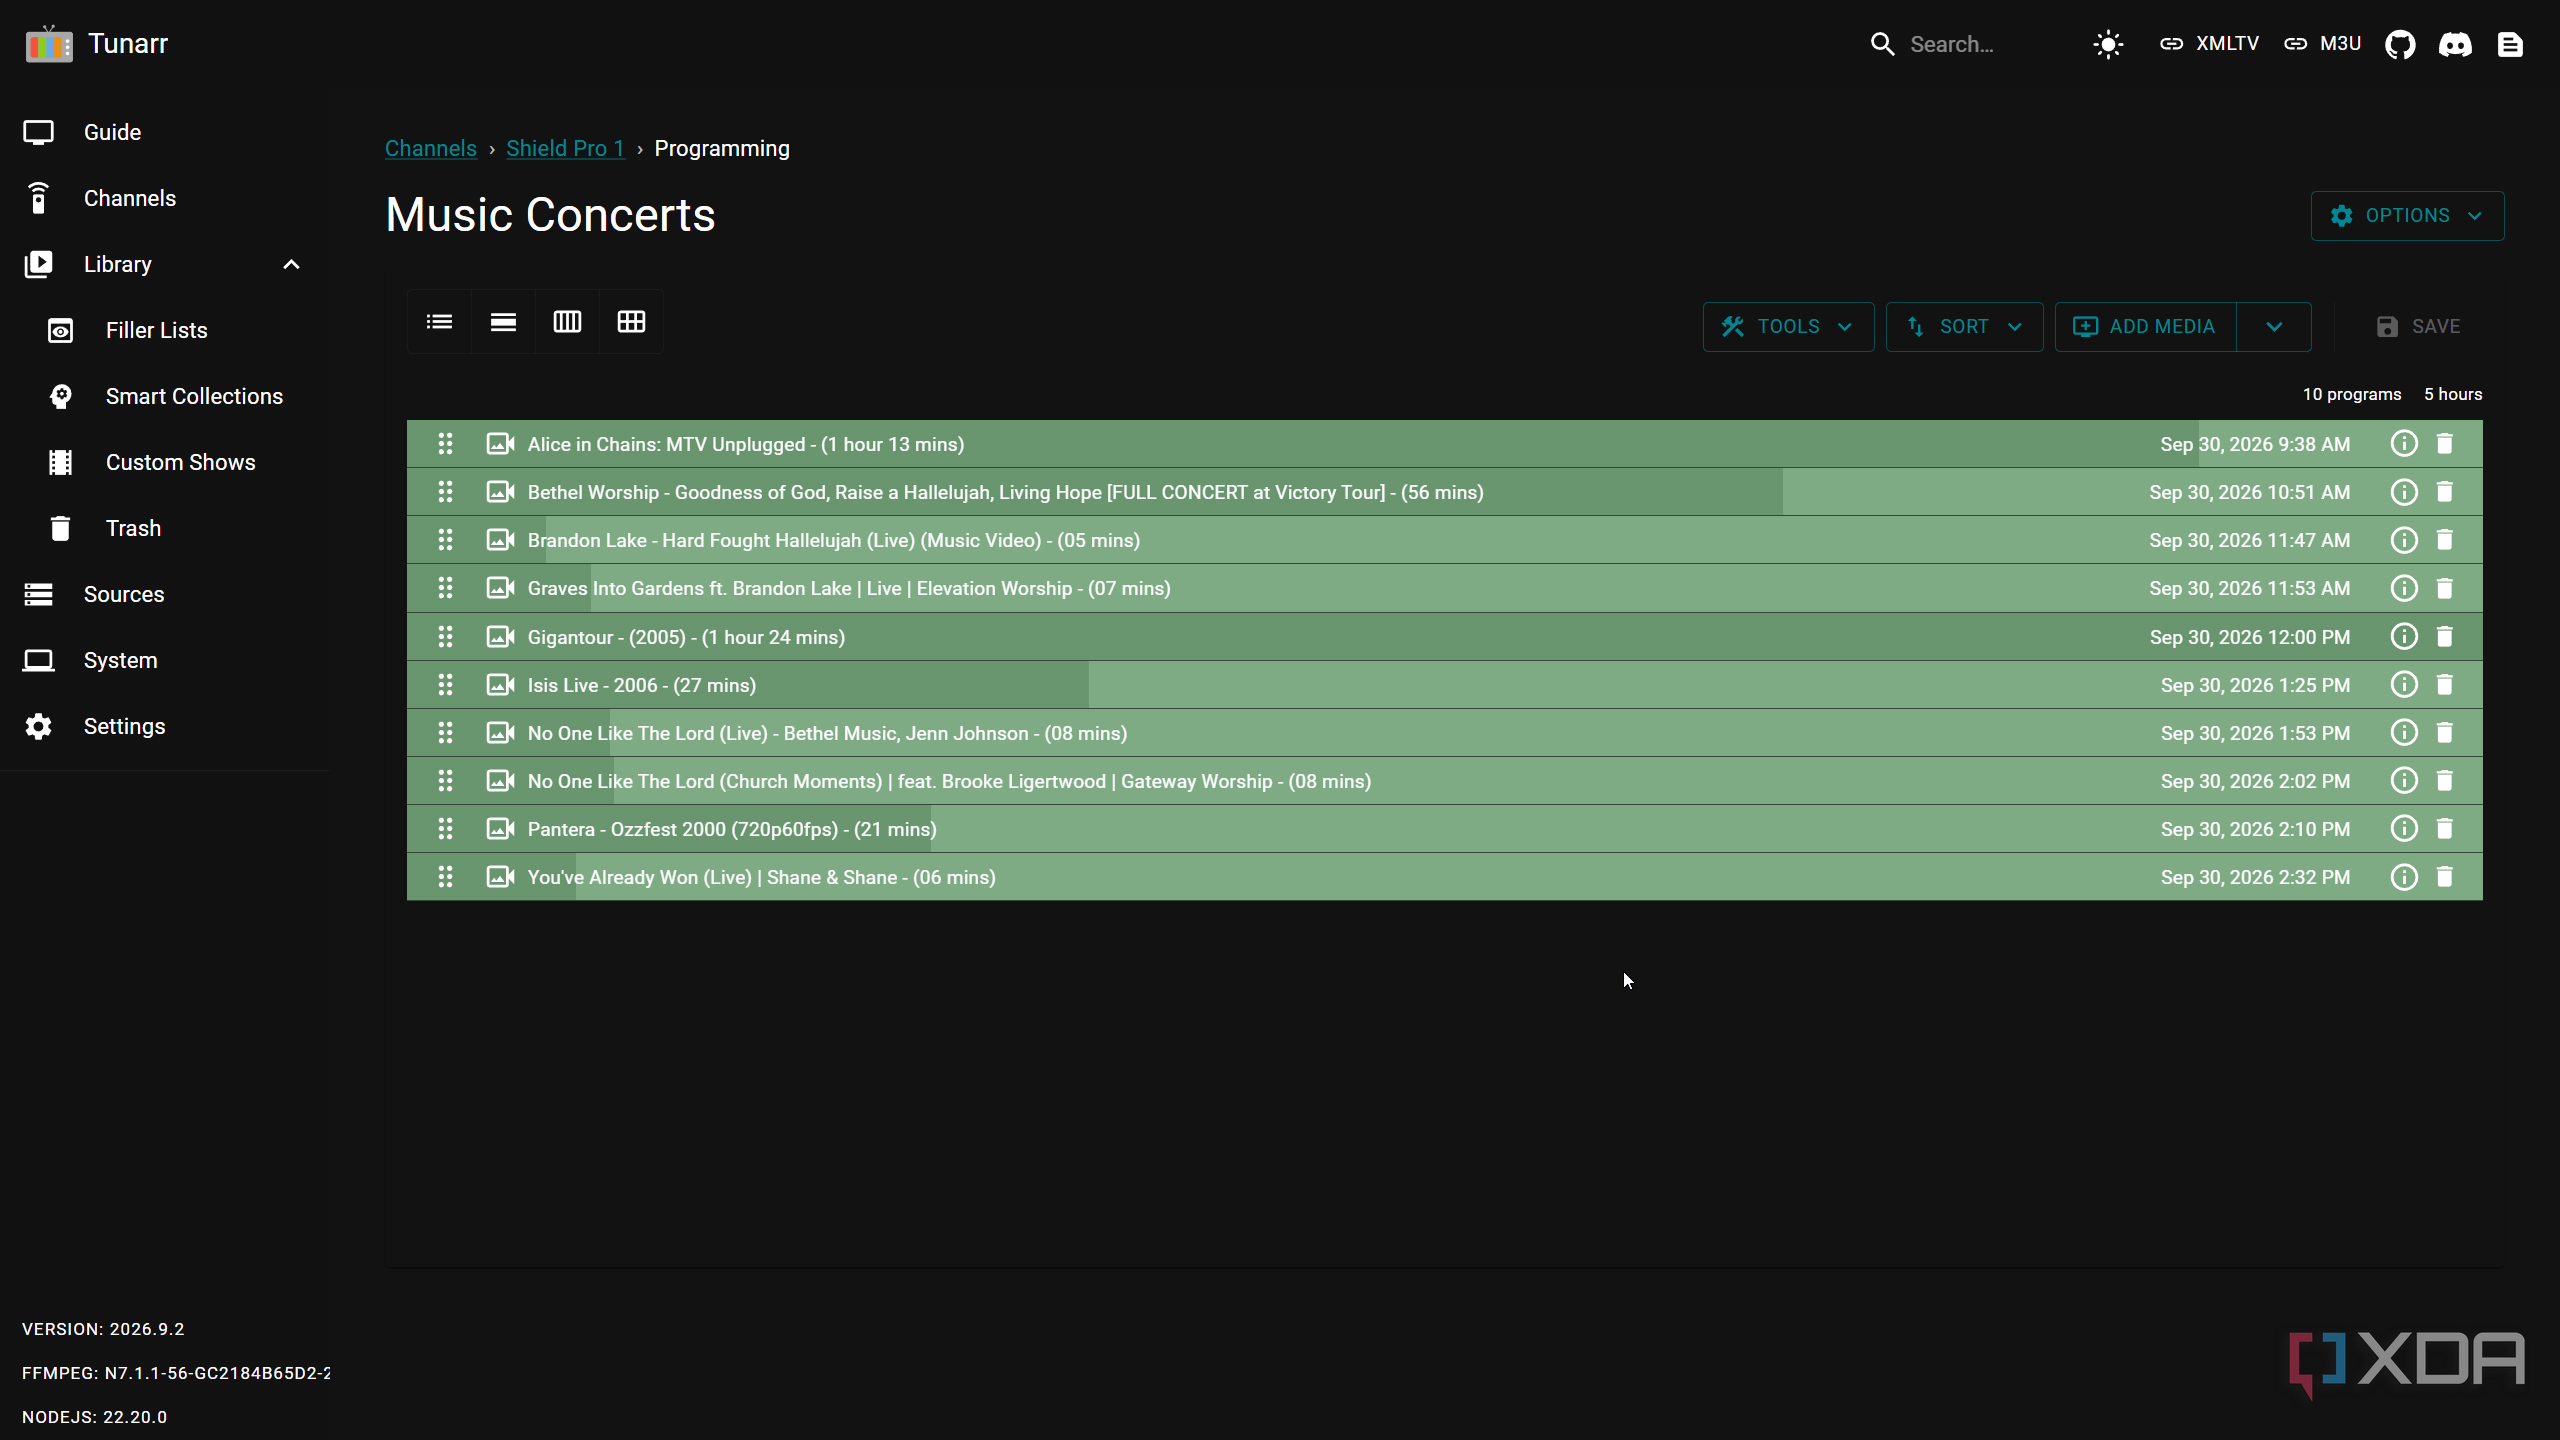This screenshot has height=1440, width=2560.
Task: Expand the Add Media split-button arrow
Action: 2274,327
